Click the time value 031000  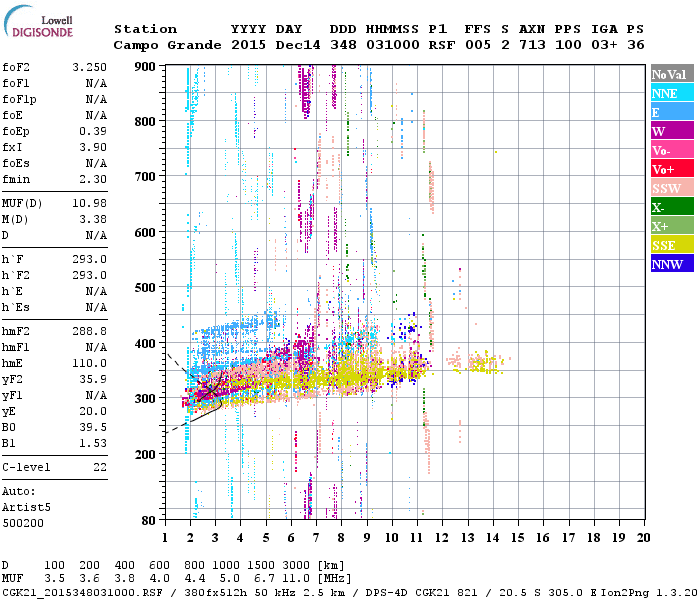[393, 45]
